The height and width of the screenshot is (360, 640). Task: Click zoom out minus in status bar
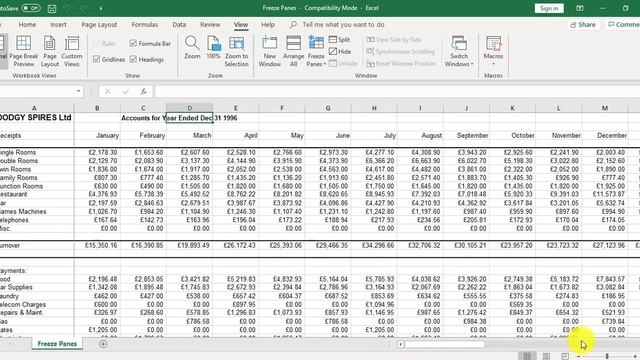578,356
